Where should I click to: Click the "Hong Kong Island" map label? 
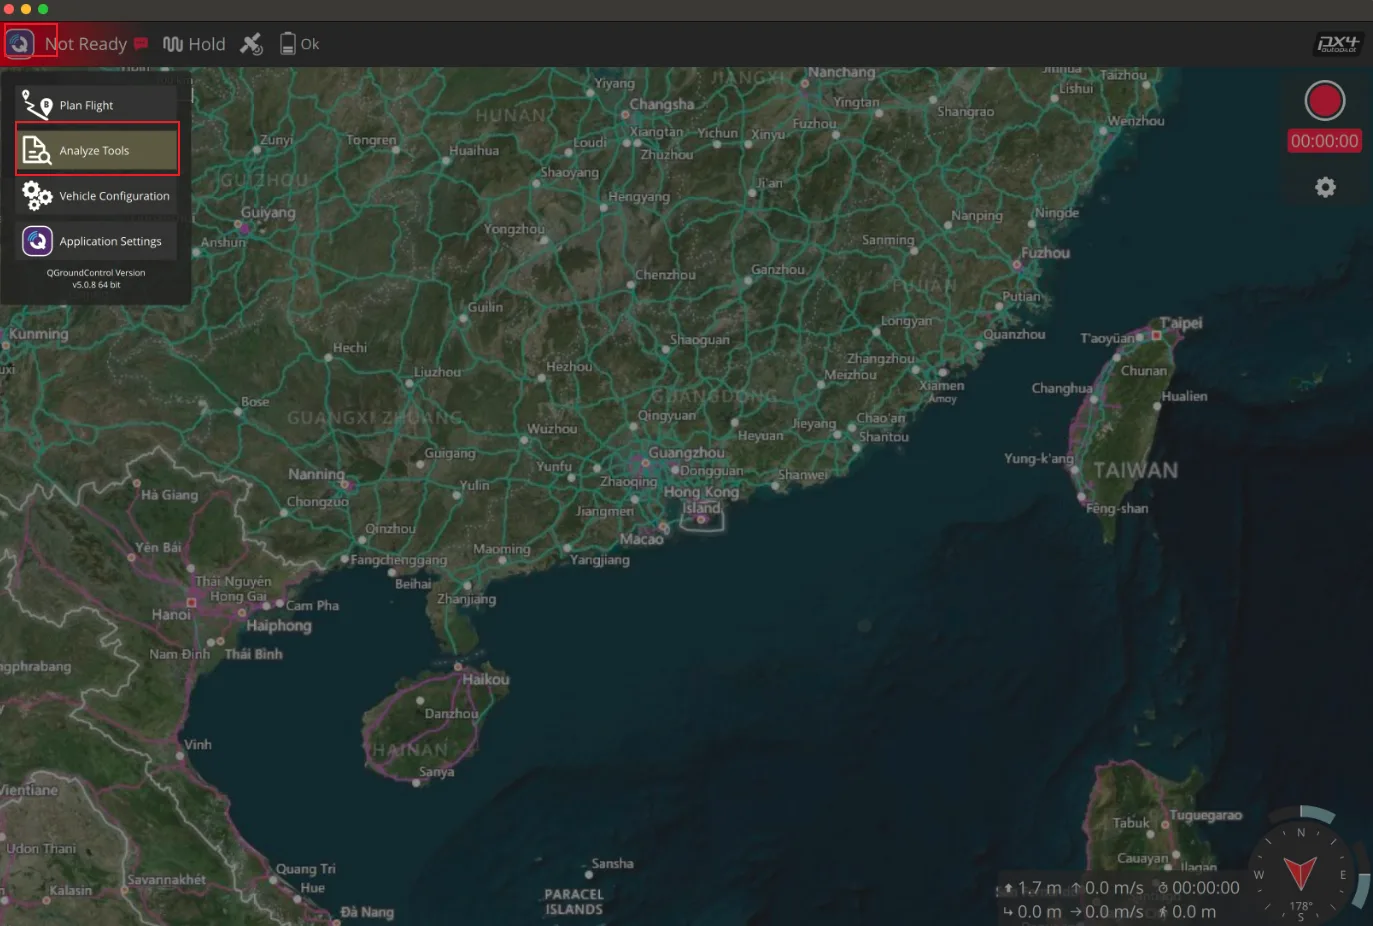tap(701, 499)
